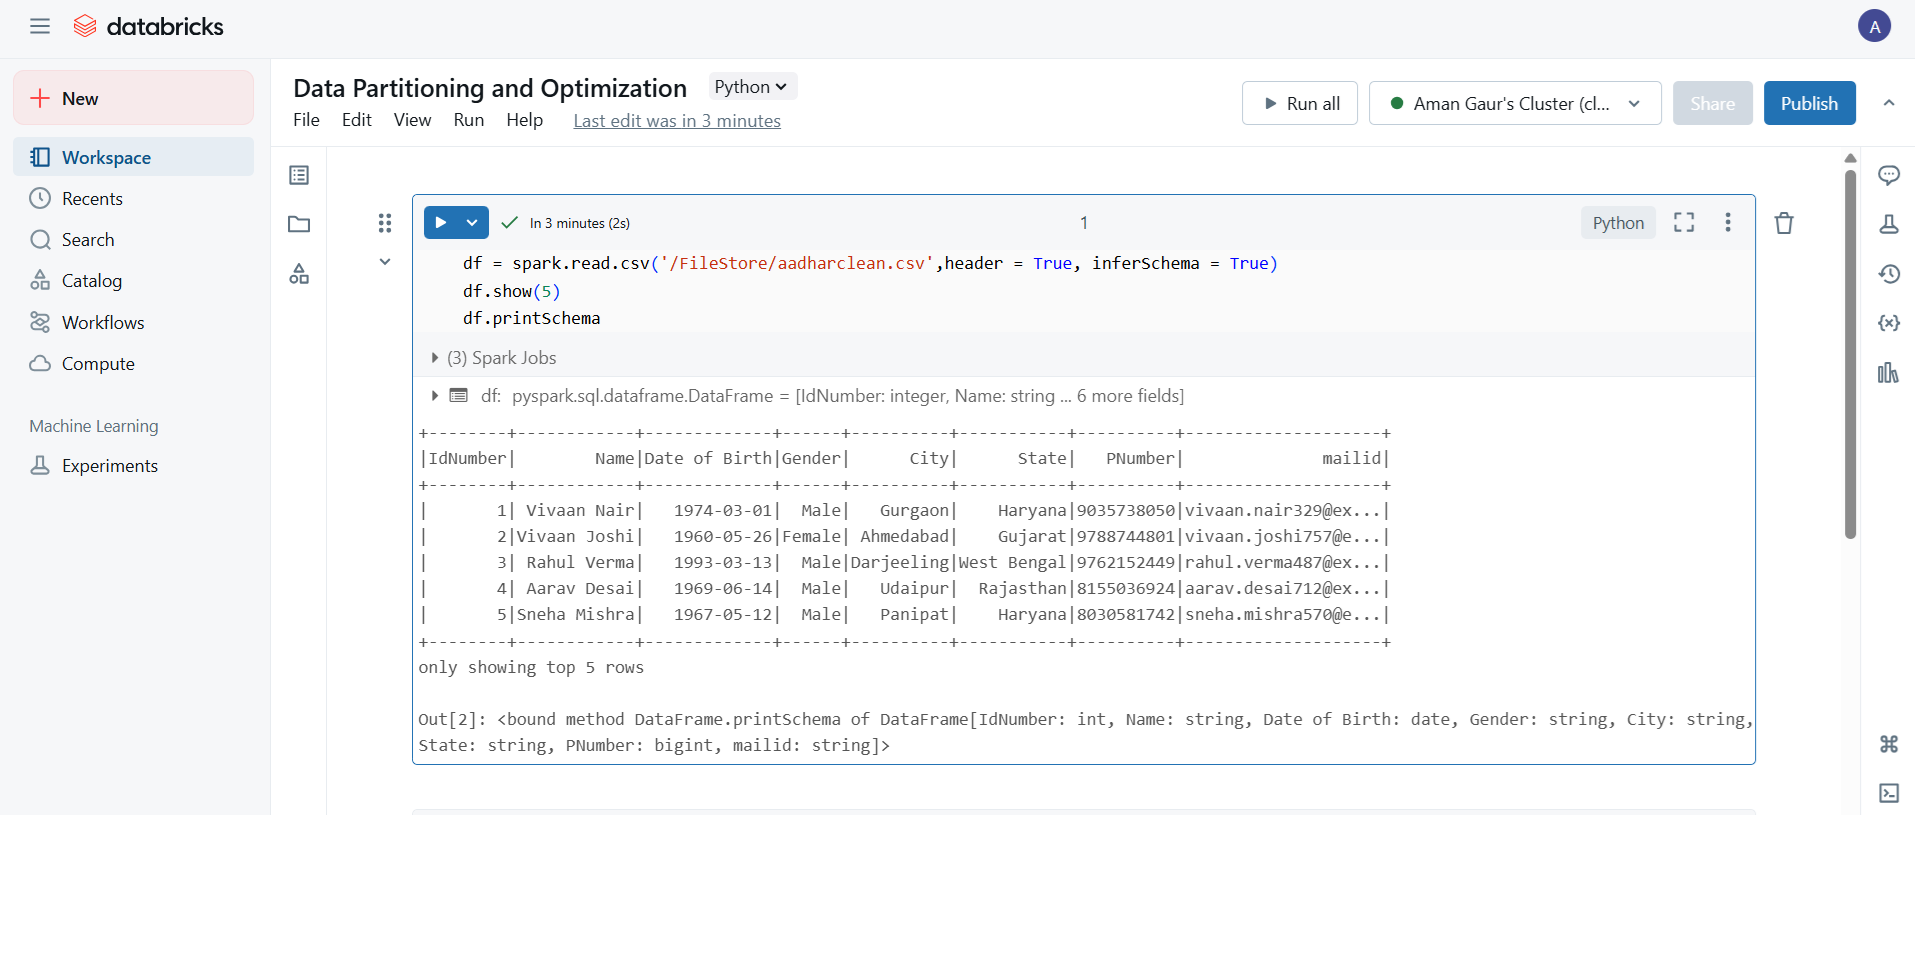Image resolution: width=1915 pixels, height=957 pixels.
Task: Collapse the first code cell
Action: point(385,262)
